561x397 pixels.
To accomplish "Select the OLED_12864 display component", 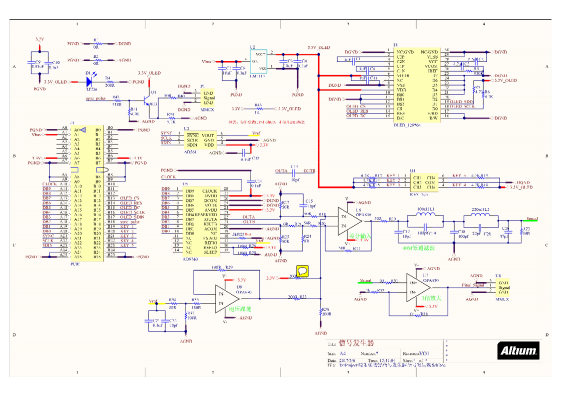I will point(416,85).
